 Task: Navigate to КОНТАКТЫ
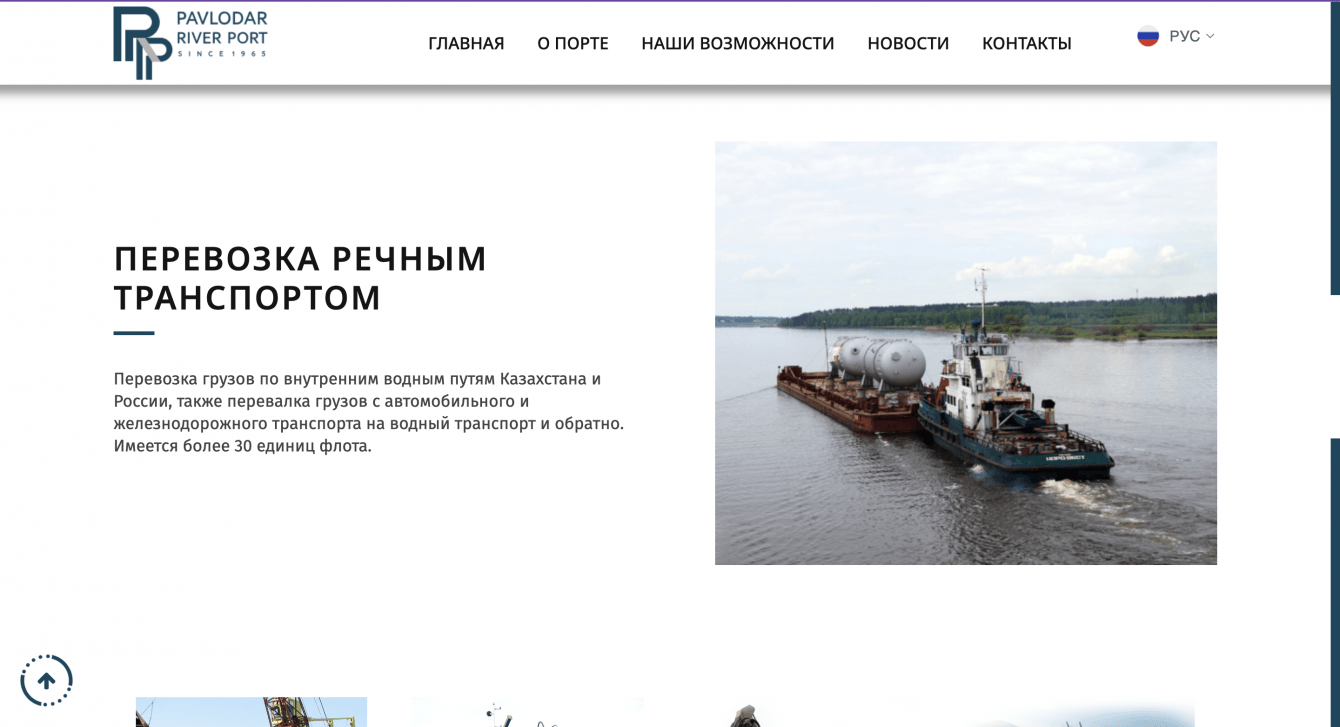(x=1027, y=43)
